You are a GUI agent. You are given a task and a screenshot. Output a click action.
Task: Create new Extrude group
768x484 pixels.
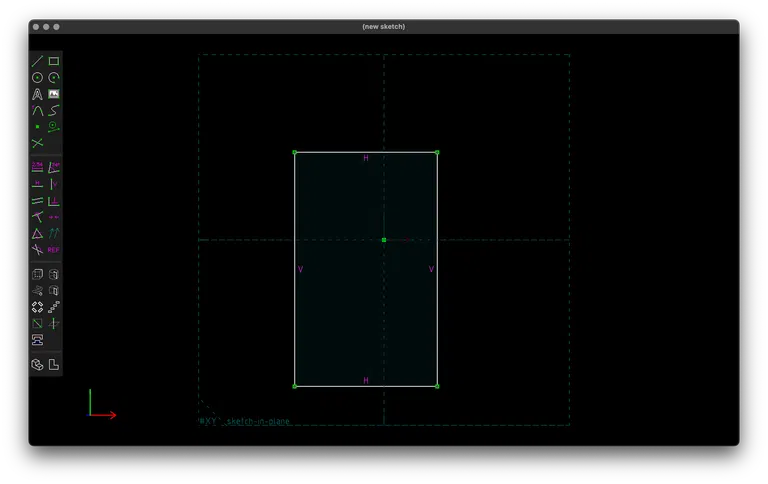pos(37,274)
